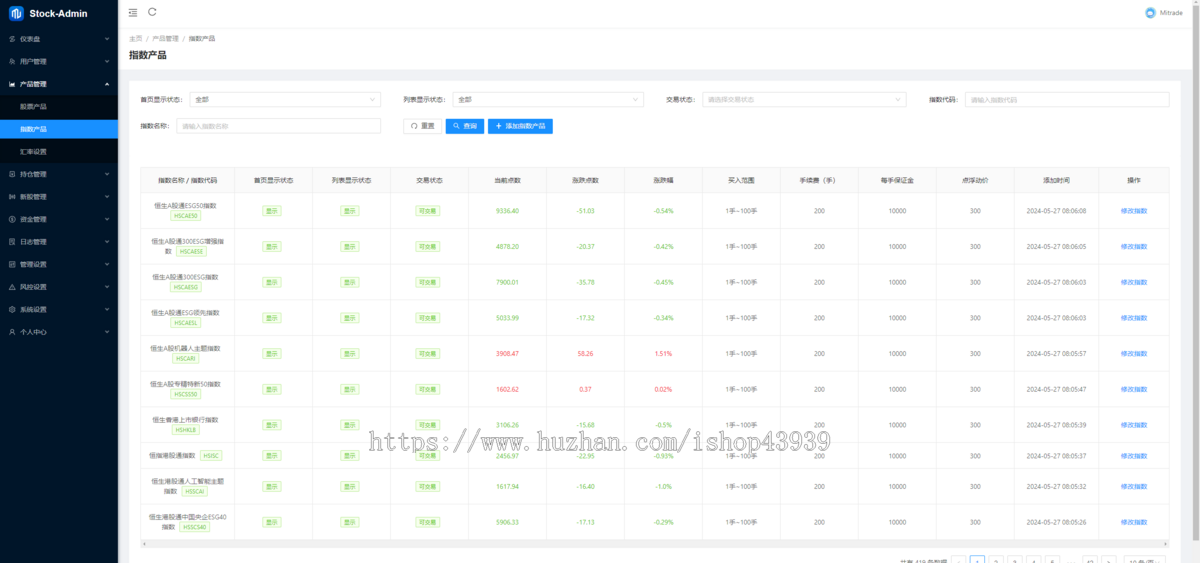Click the table's horizontal scrollbar
1200x563 pixels.
click(x=655, y=544)
